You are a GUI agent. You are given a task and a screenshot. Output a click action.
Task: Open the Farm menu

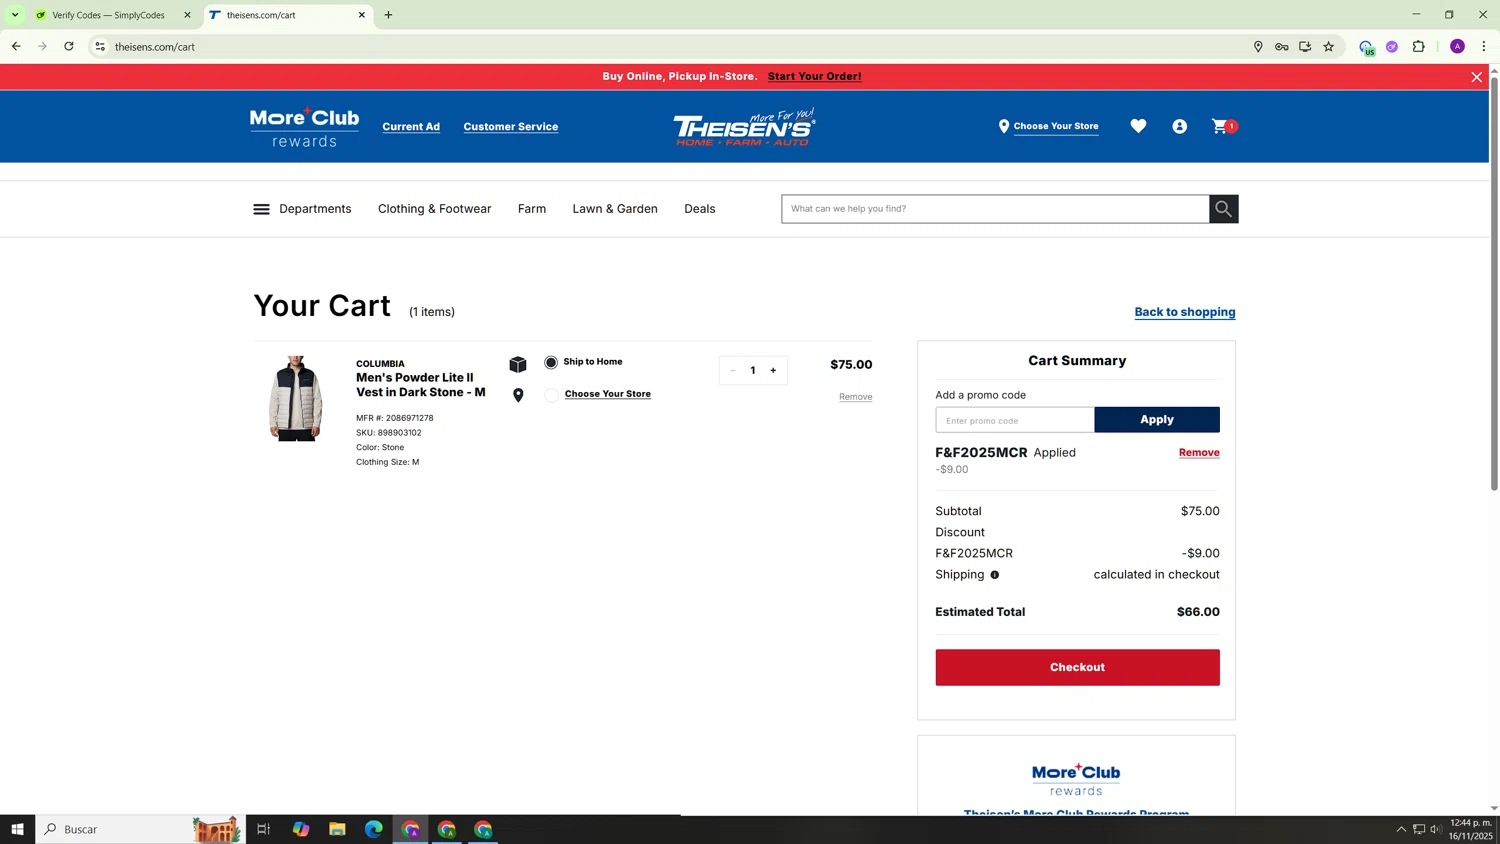(532, 209)
